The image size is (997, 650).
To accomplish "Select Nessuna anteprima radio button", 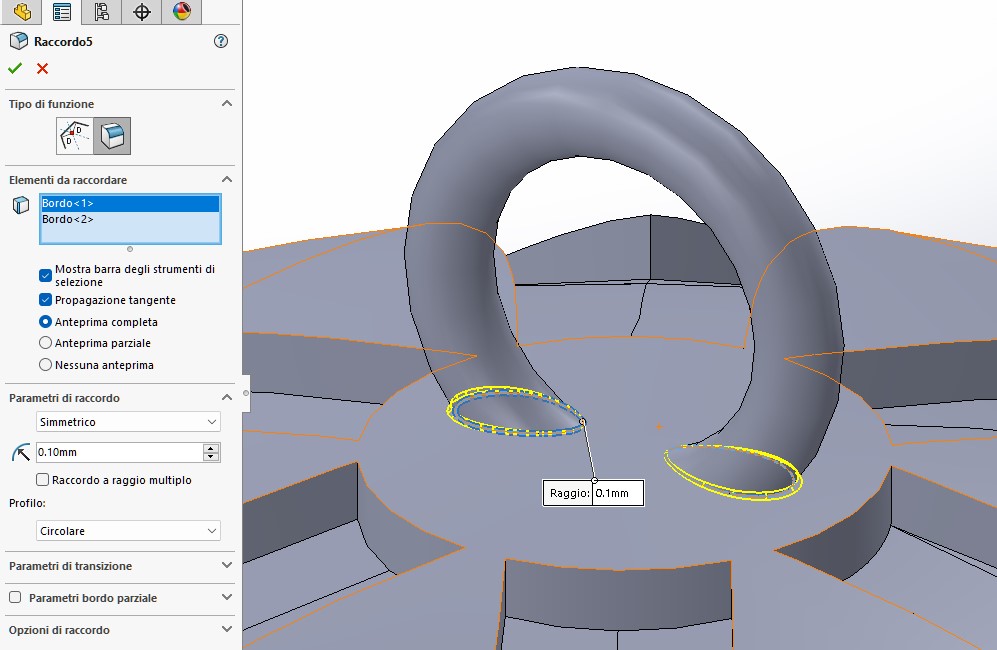I will (45, 365).
